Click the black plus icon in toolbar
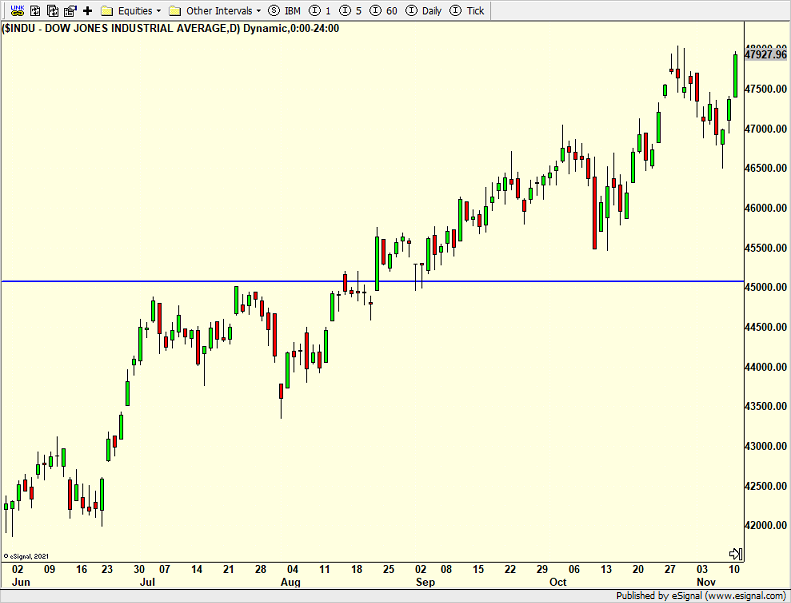This screenshot has width=791, height=603. pos(87,10)
